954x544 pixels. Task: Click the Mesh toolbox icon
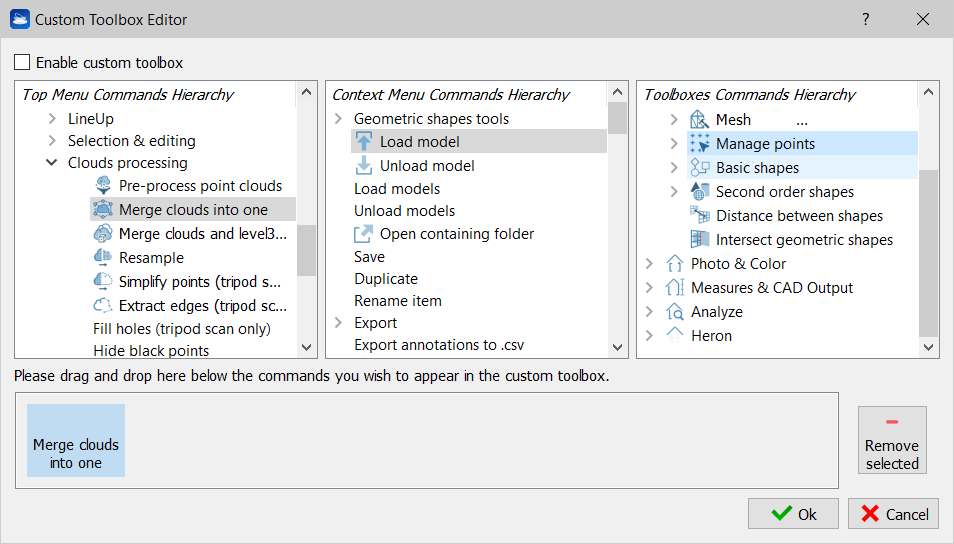700,119
